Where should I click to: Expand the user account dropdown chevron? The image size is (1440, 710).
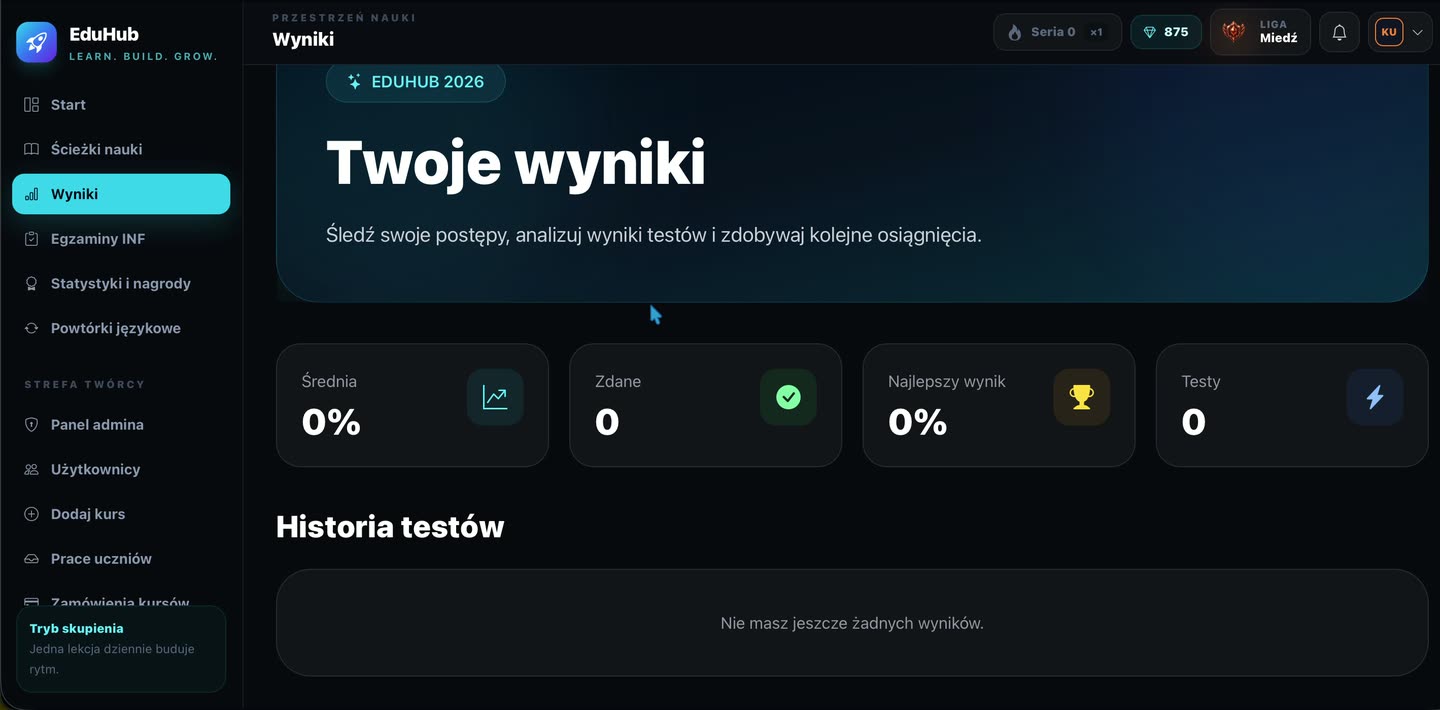click(1418, 32)
